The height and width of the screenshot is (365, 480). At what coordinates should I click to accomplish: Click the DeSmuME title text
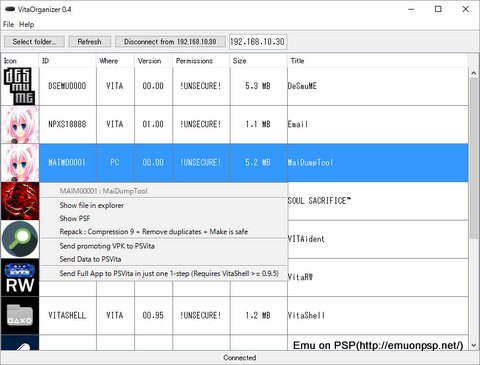(x=302, y=86)
